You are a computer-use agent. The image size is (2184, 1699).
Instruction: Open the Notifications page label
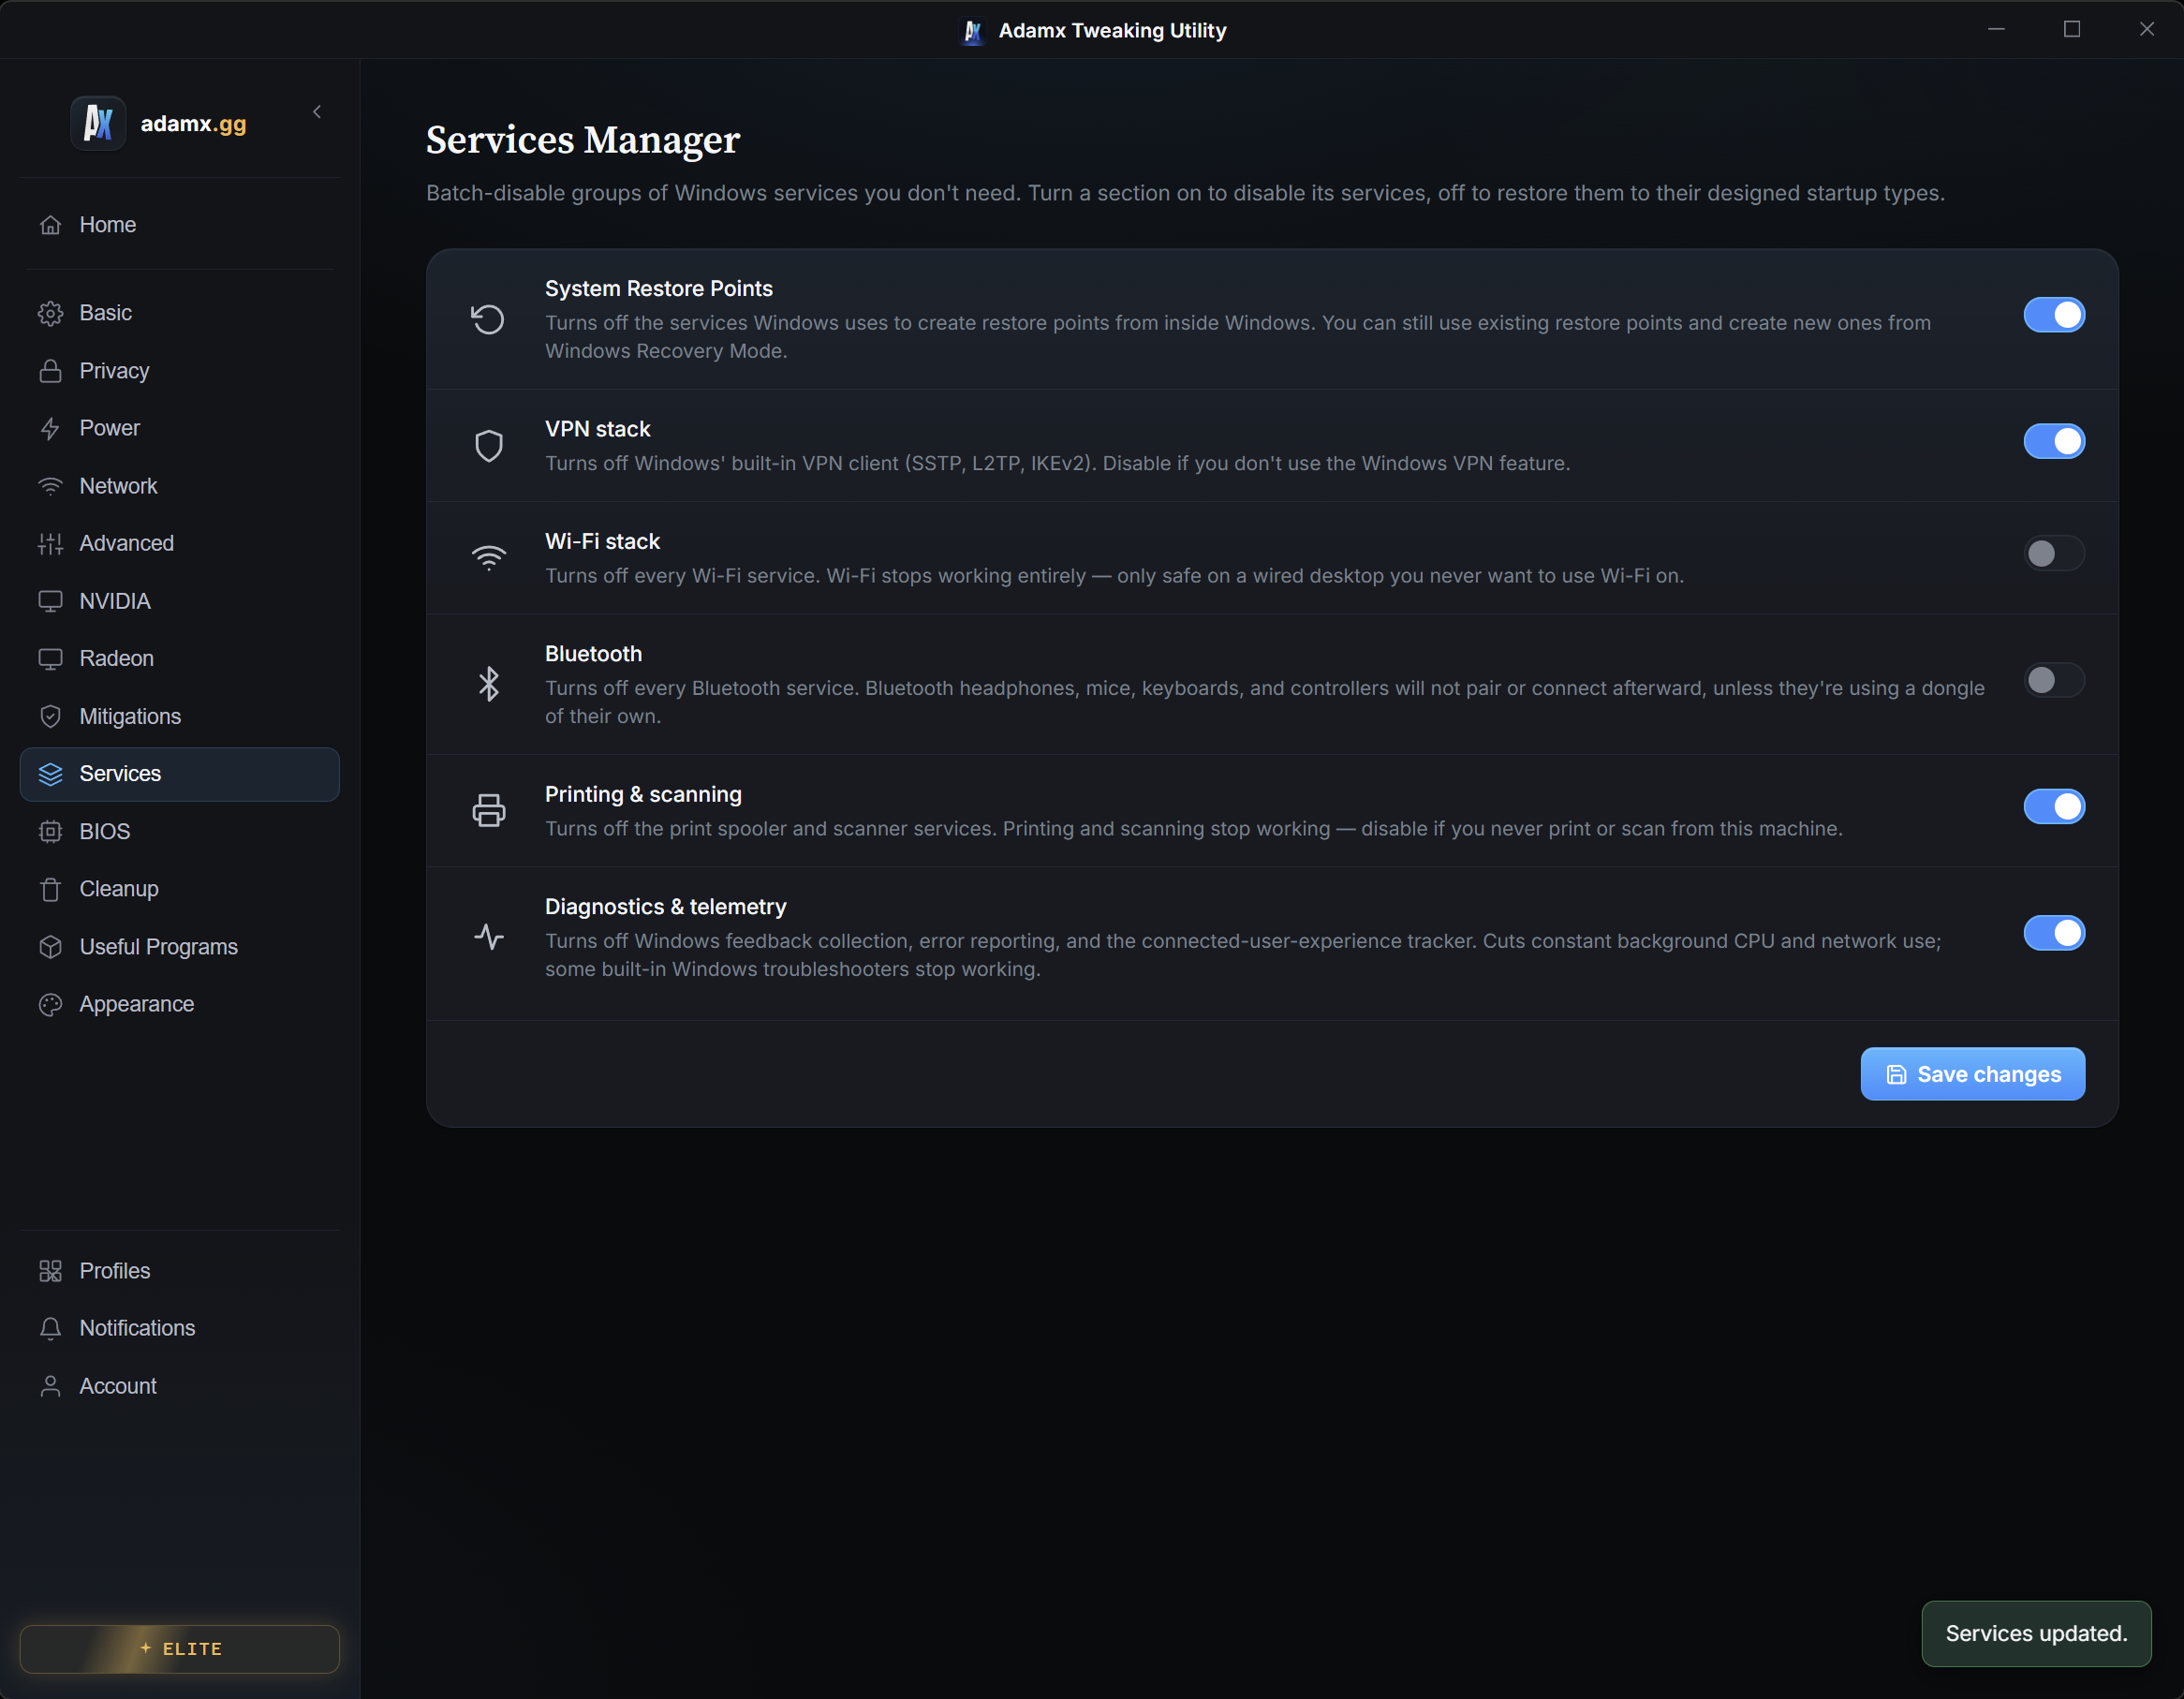tap(137, 1328)
